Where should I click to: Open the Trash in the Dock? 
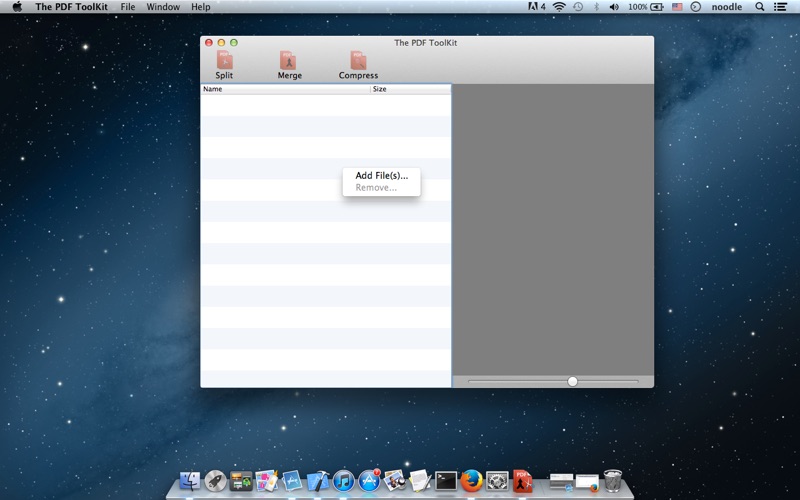pyautogui.click(x=613, y=481)
